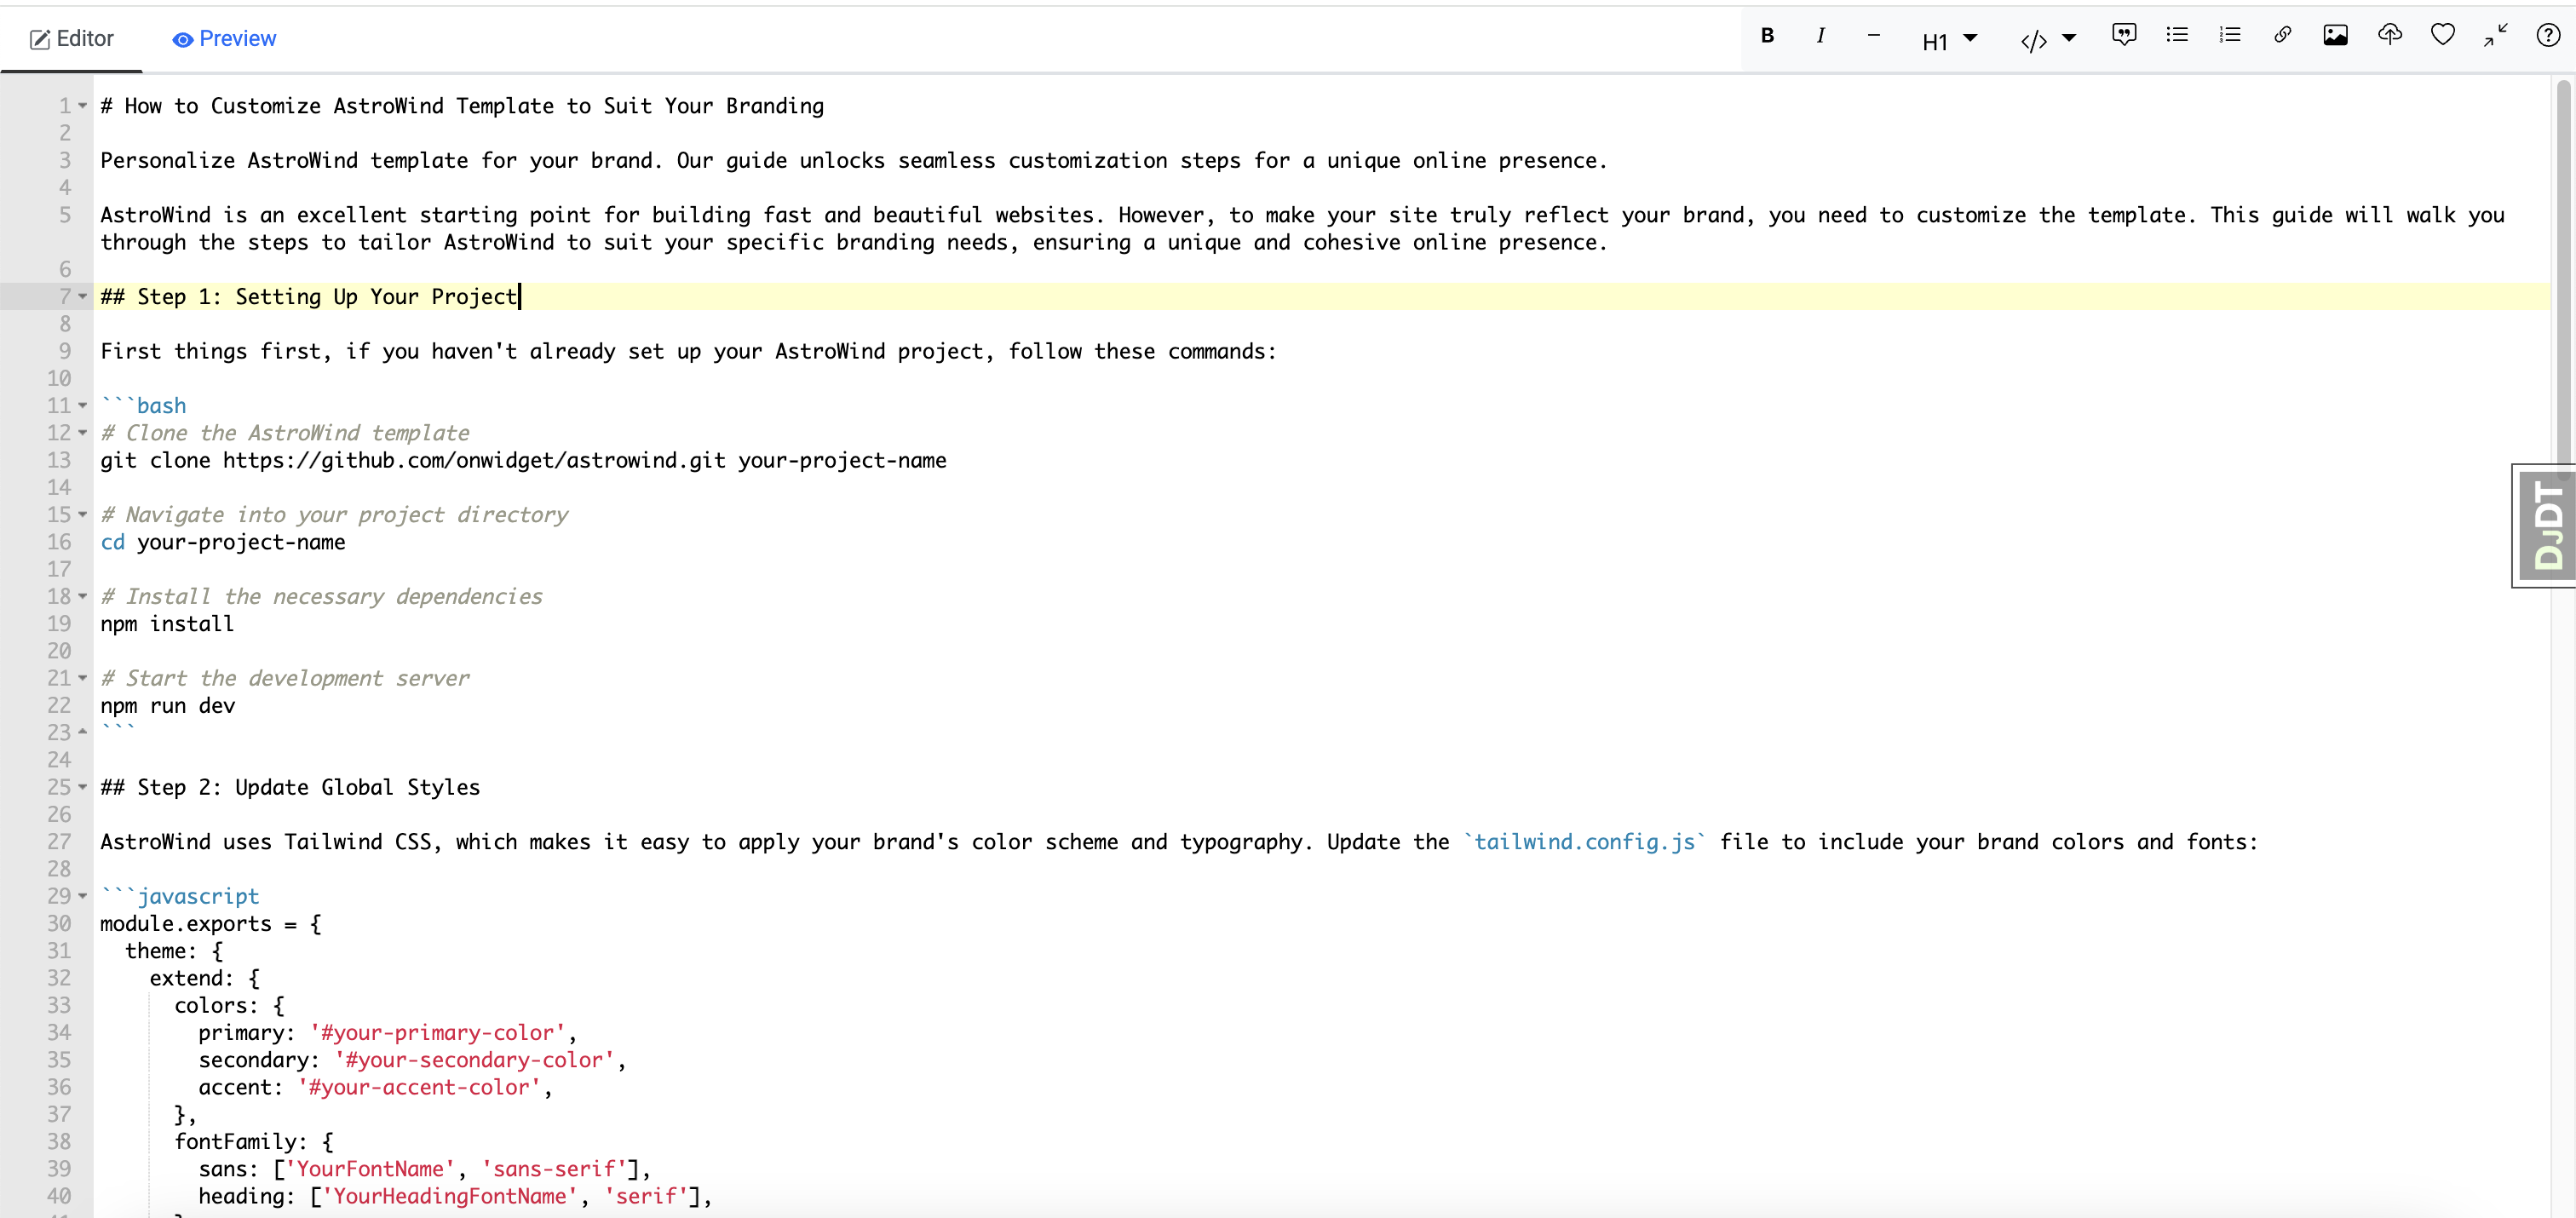Click the 'cd your-project-name' line
Screen dimensions: 2576x1218
pos(223,542)
